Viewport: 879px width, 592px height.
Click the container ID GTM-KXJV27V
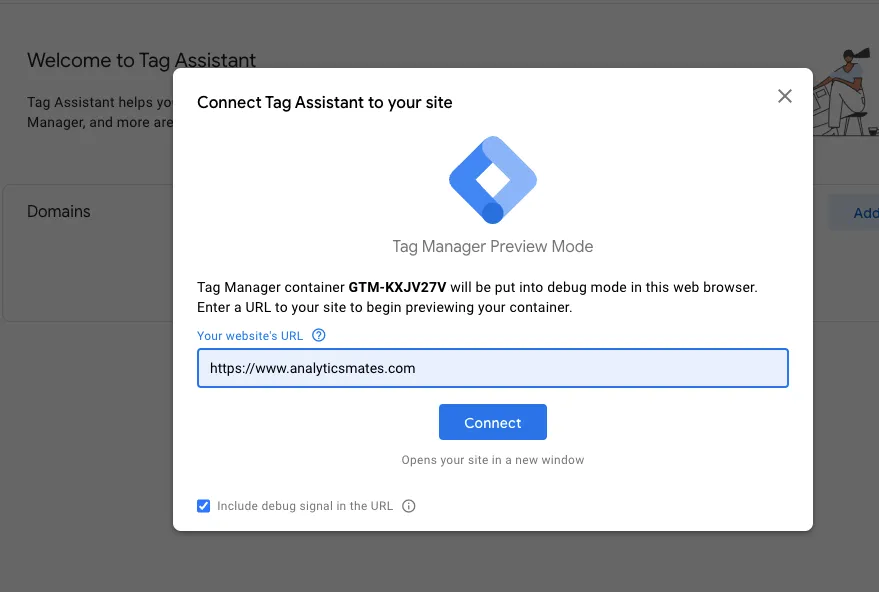tap(397, 287)
